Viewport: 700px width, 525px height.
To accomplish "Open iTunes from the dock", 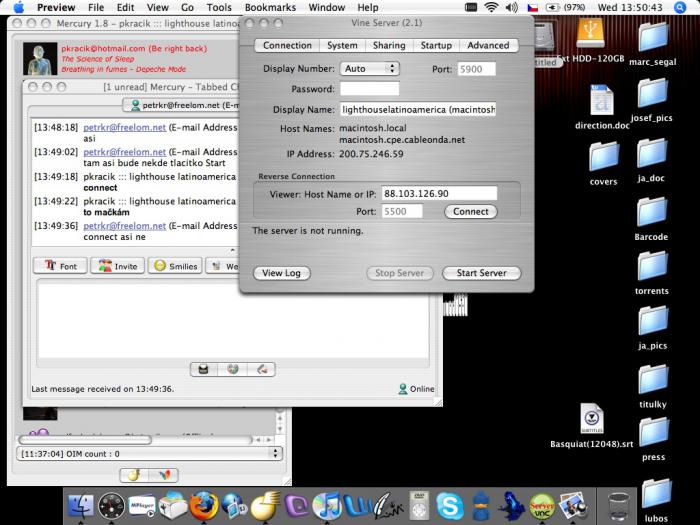I will 327,507.
